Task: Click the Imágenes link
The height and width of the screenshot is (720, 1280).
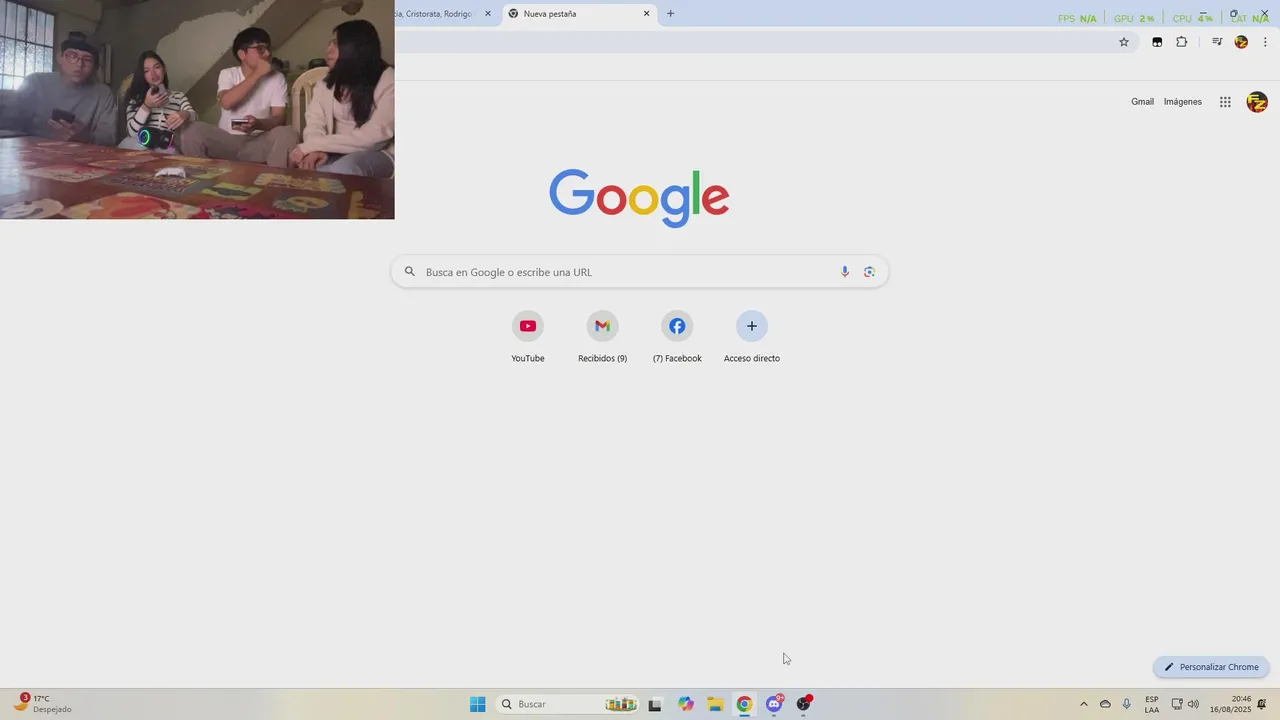Action: (x=1183, y=102)
